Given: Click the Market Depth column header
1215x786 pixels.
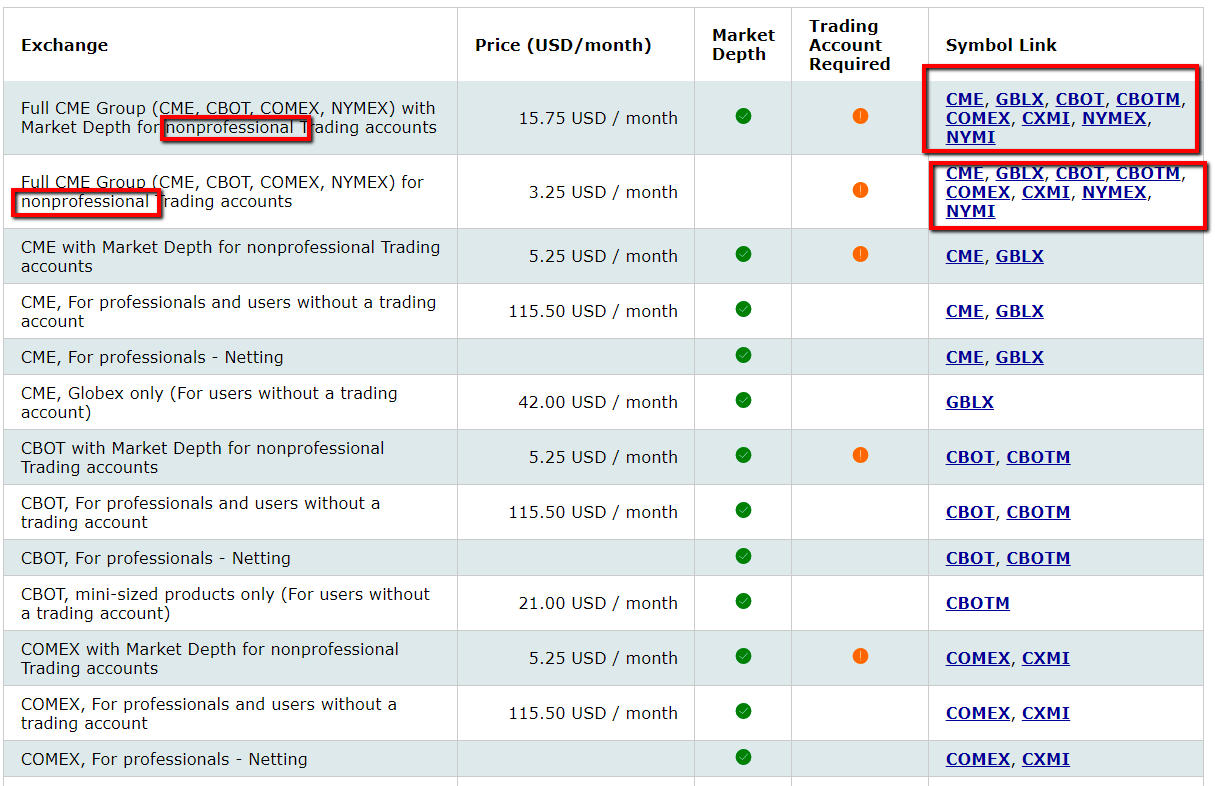Looking at the screenshot, I should (743, 45).
